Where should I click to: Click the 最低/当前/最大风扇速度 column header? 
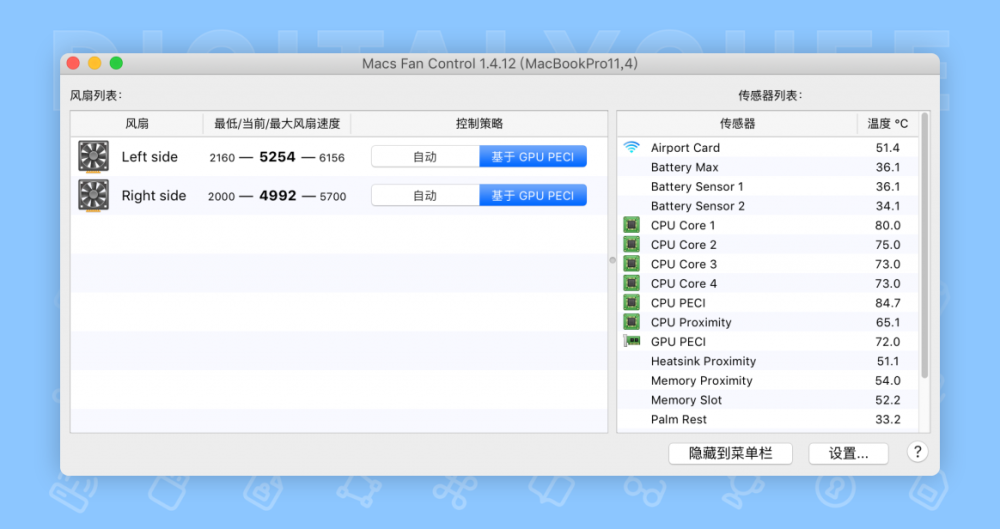[x=277, y=124]
